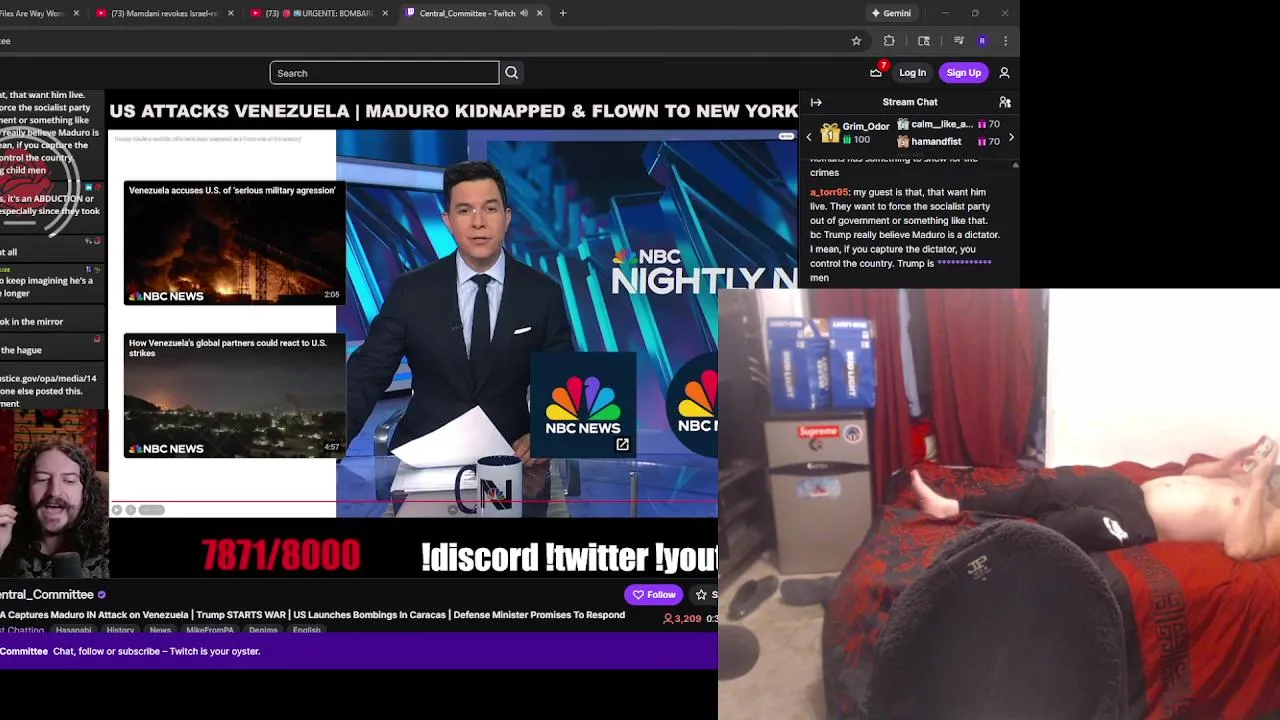
Task: Click the star subscribe button beside Follow
Action: click(x=701, y=595)
